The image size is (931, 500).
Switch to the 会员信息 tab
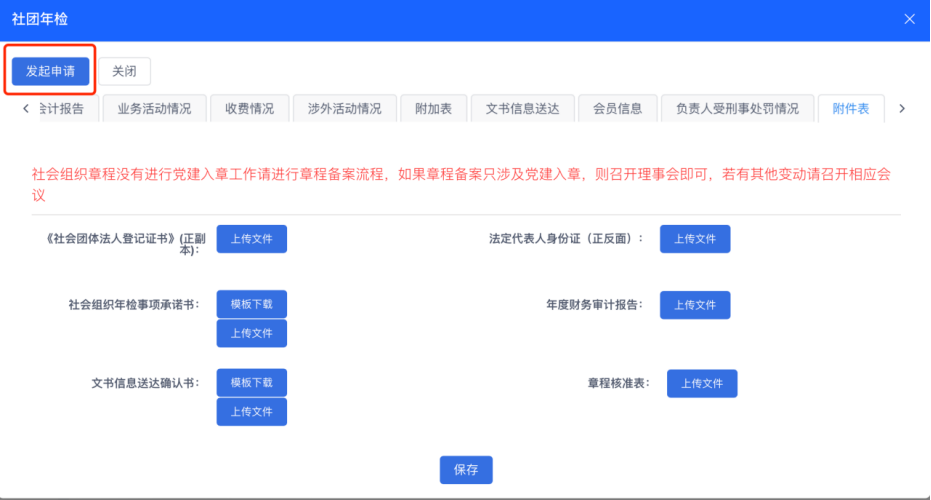617,109
